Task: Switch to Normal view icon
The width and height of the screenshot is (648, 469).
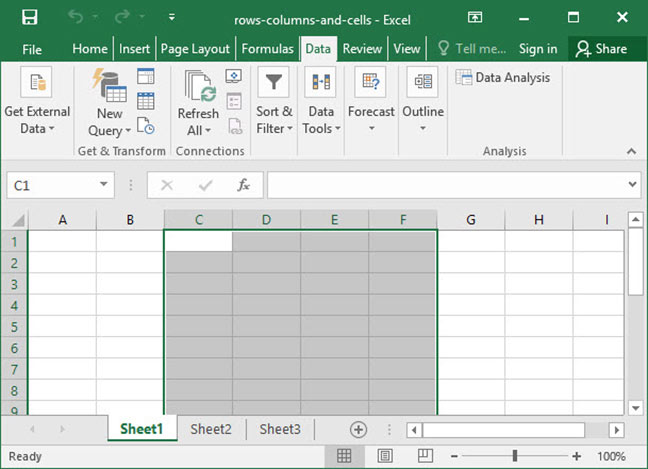Action: pos(344,456)
